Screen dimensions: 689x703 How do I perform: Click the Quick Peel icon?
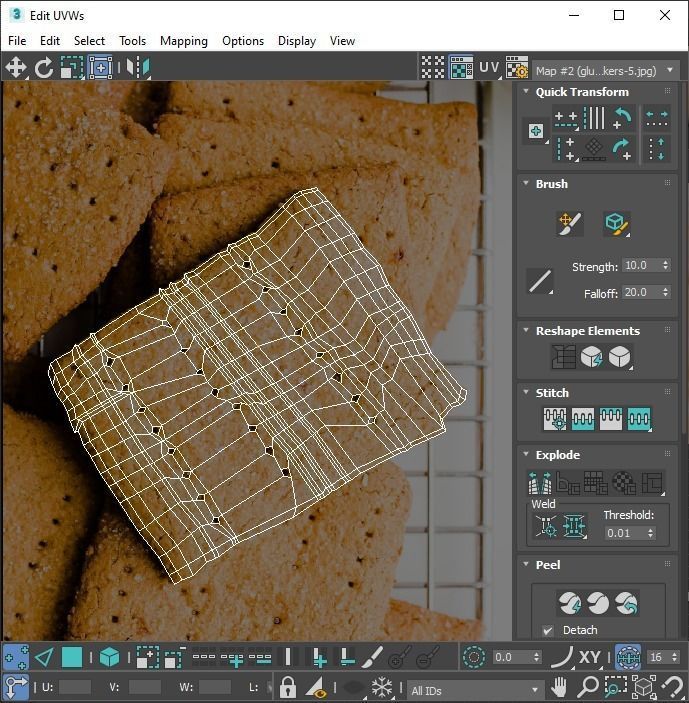click(570, 603)
